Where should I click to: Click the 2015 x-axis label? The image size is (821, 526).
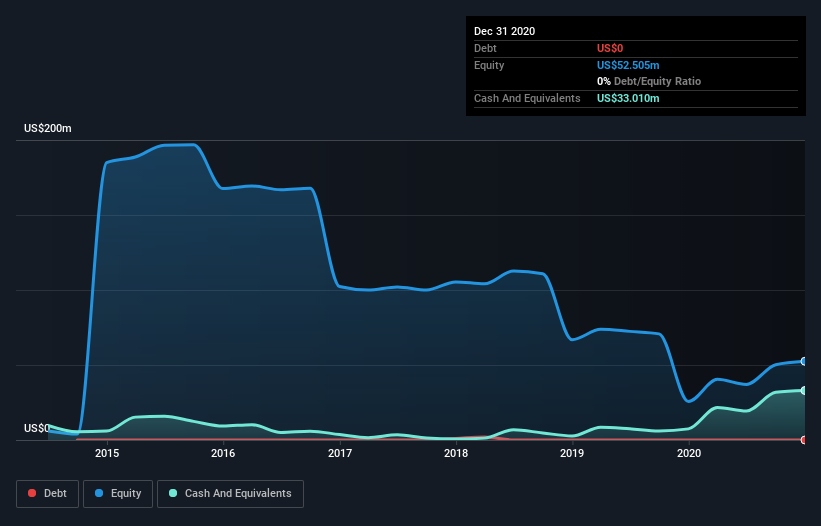[107, 453]
